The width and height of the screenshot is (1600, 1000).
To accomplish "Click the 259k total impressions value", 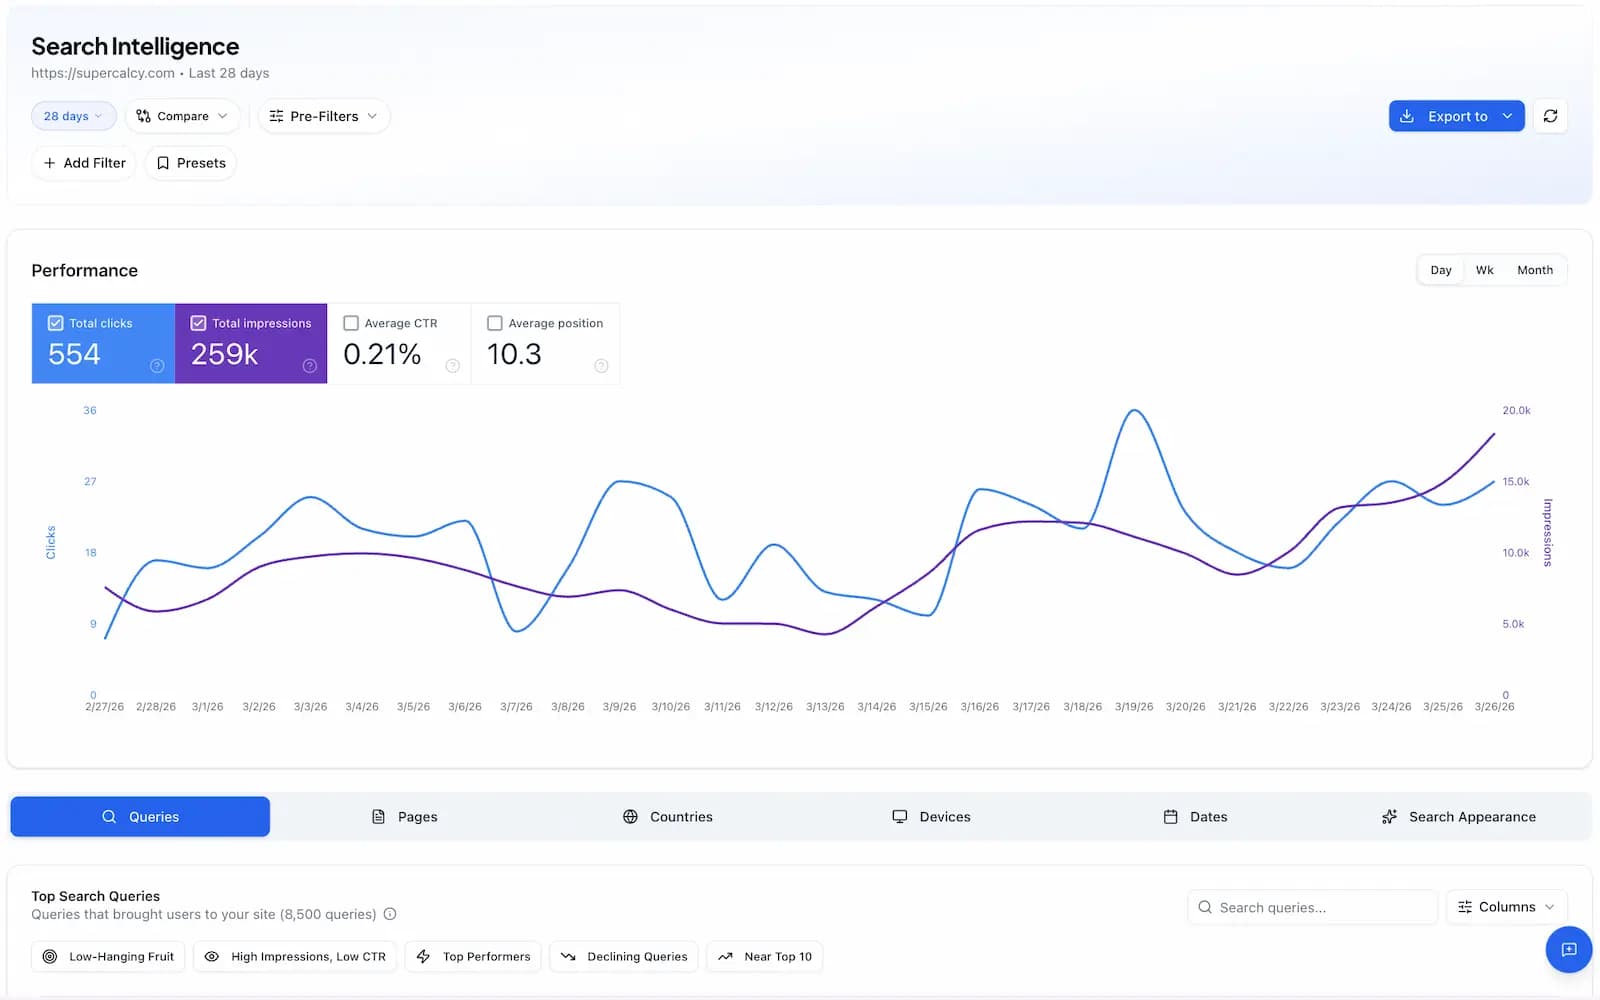I will [224, 354].
